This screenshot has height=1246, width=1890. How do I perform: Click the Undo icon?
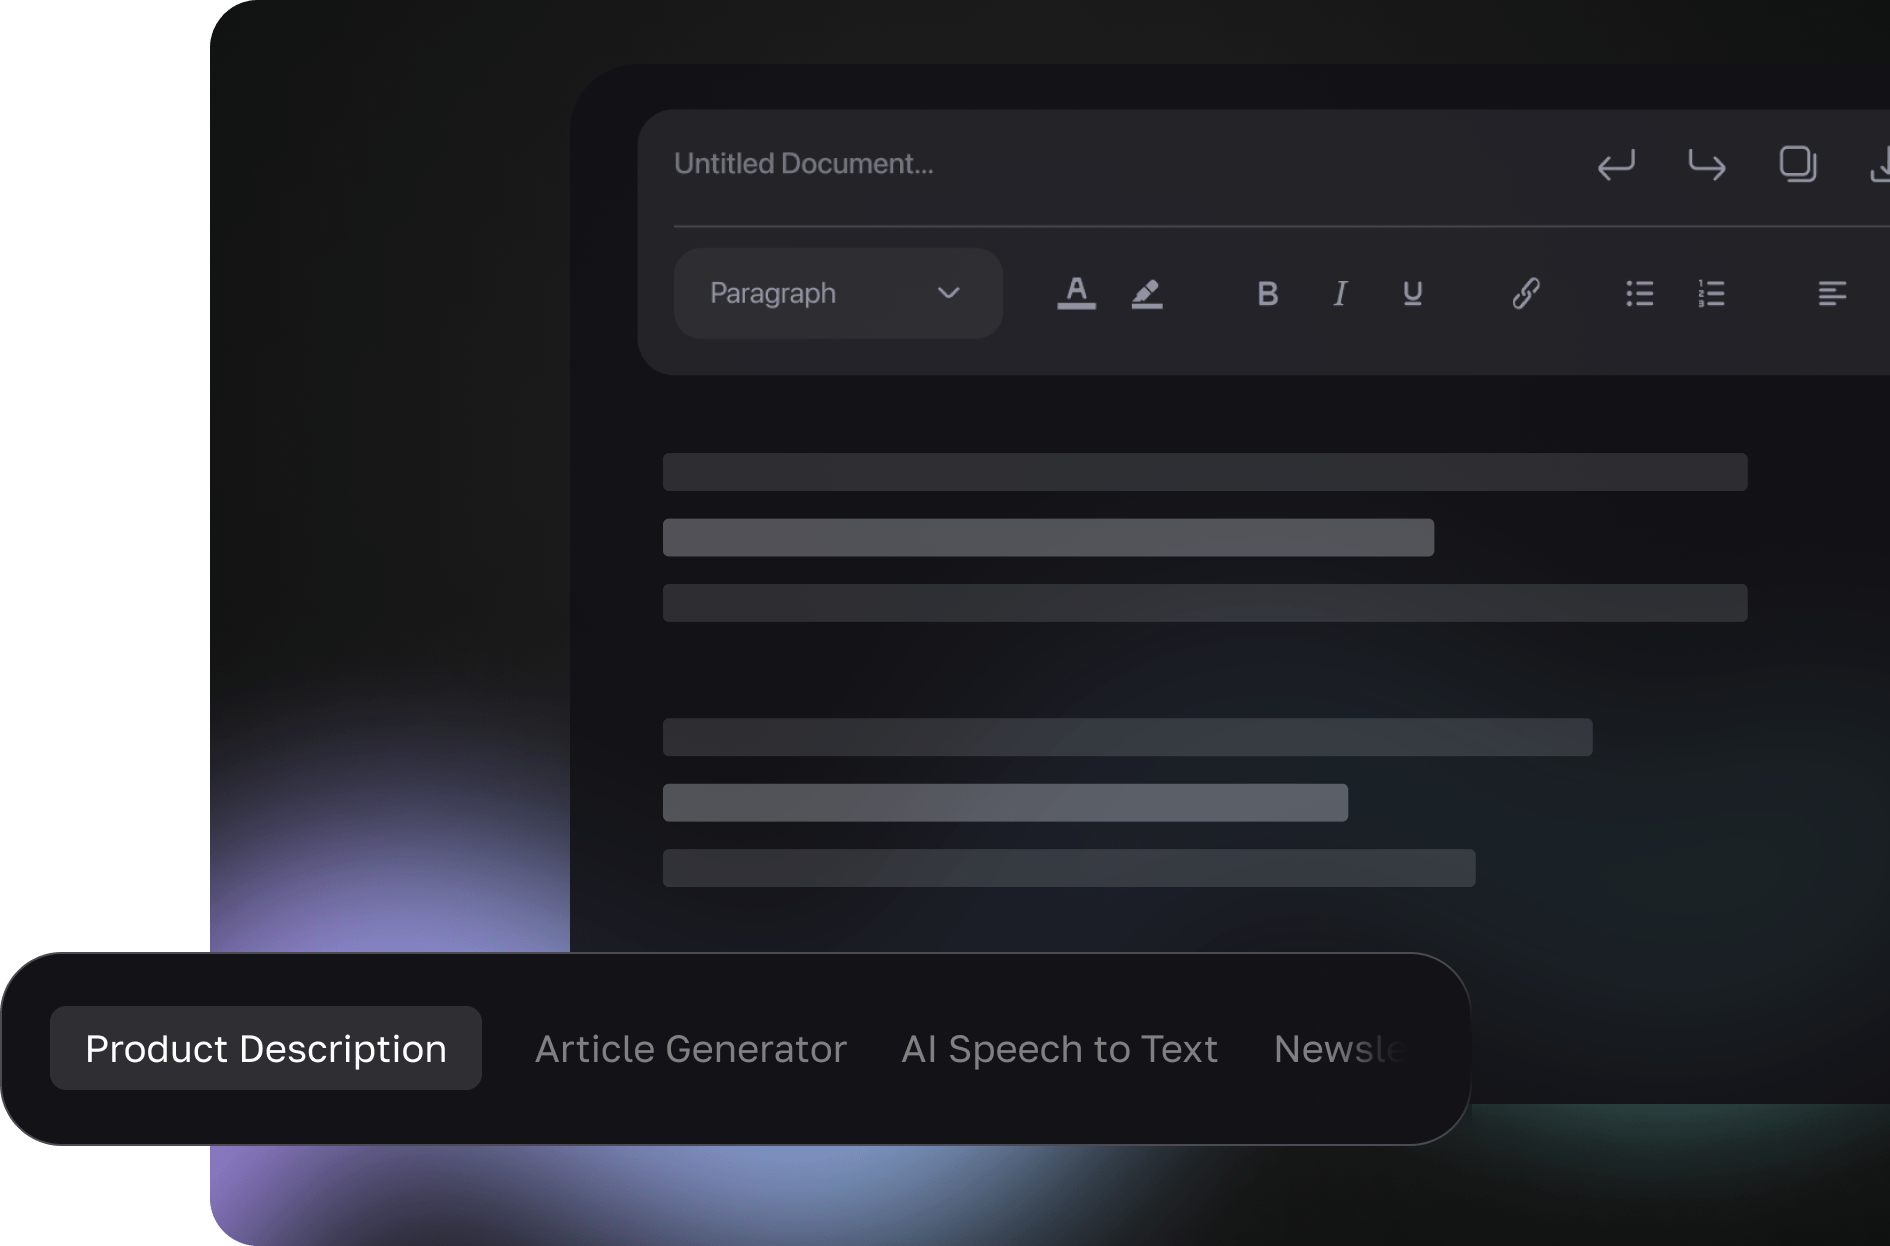[x=1617, y=166]
